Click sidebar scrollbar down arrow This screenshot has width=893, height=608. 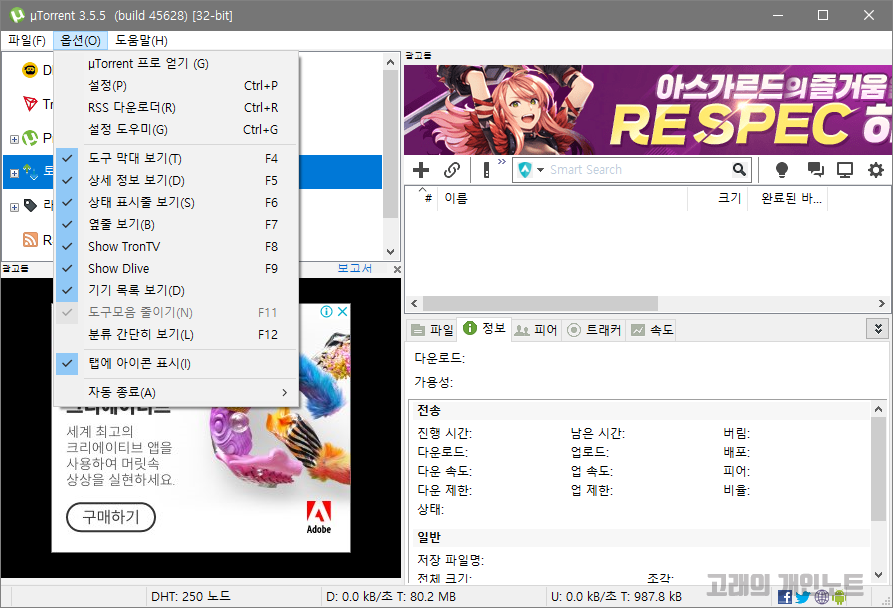click(390, 251)
